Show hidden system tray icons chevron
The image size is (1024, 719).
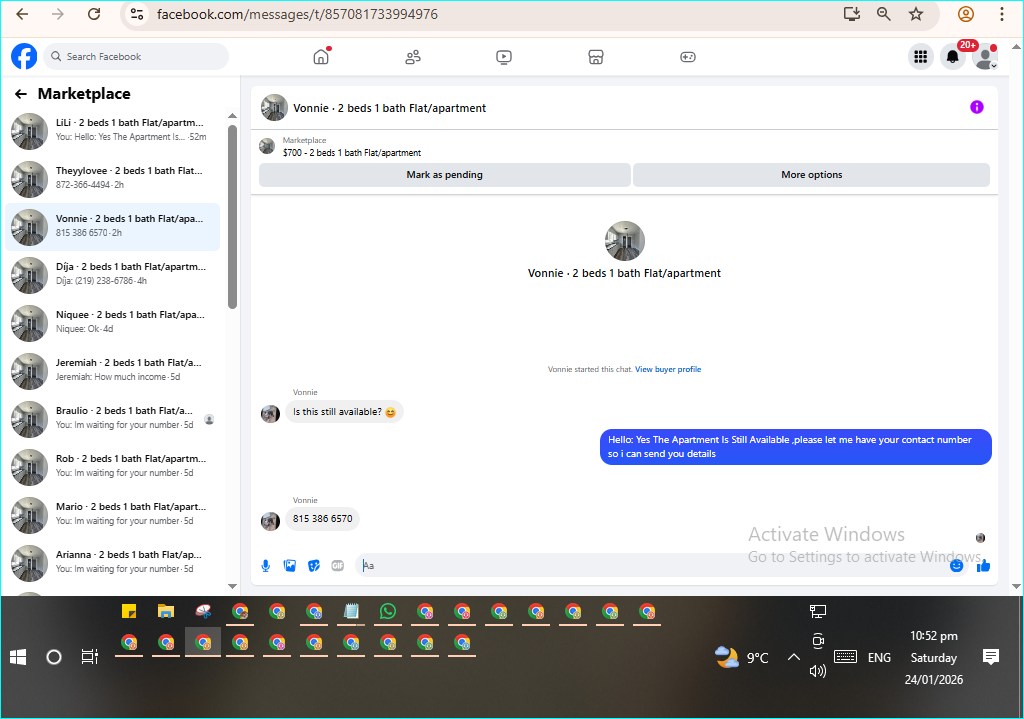(793, 657)
